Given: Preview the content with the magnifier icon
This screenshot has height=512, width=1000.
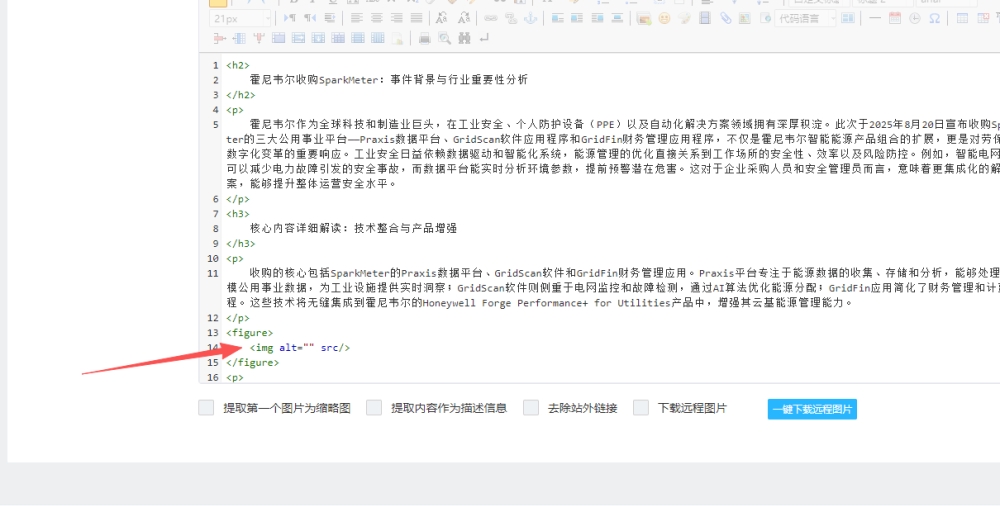Looking at the screenshot, I should [x=444, y=38].
